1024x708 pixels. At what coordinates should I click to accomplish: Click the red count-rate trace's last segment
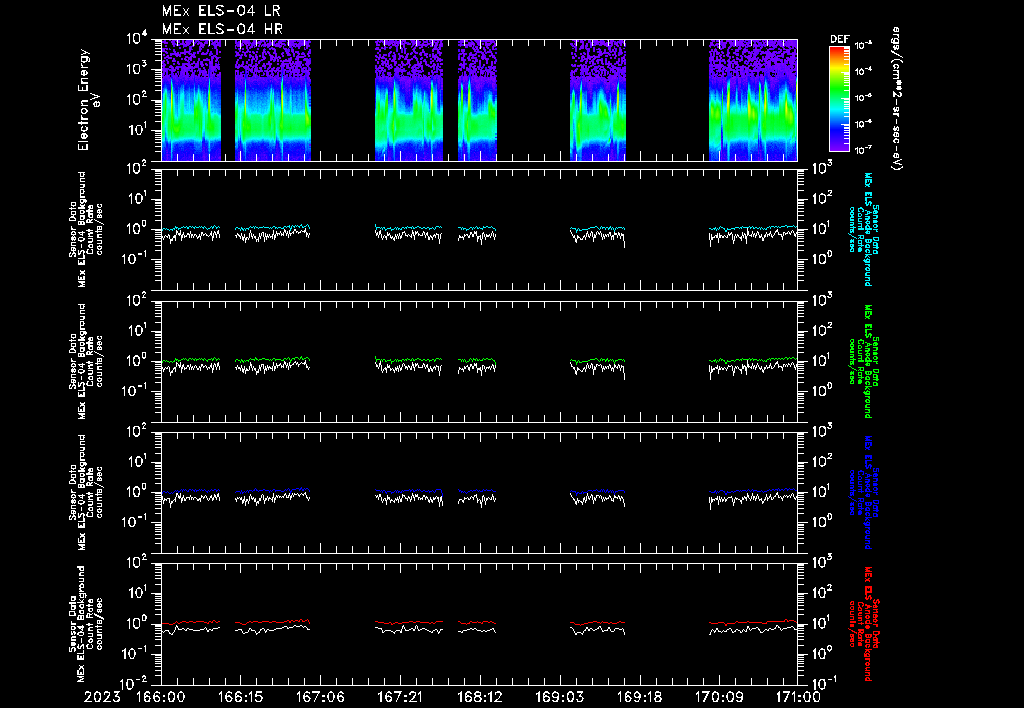click(753, 622)
